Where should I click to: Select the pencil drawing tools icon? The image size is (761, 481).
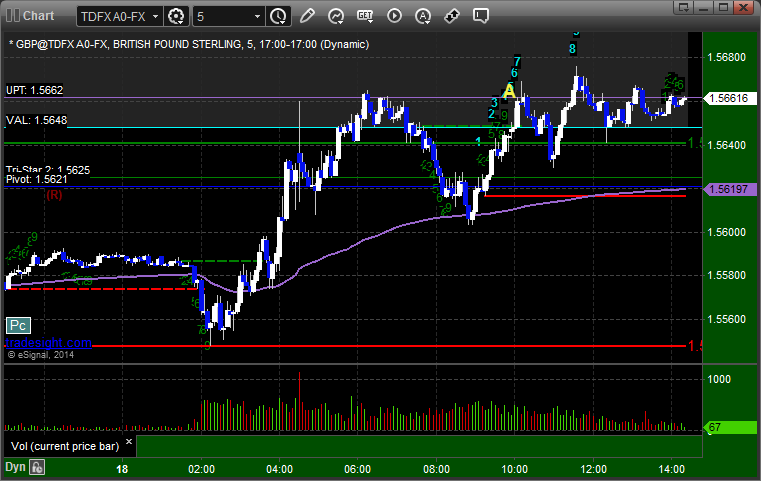307,16
